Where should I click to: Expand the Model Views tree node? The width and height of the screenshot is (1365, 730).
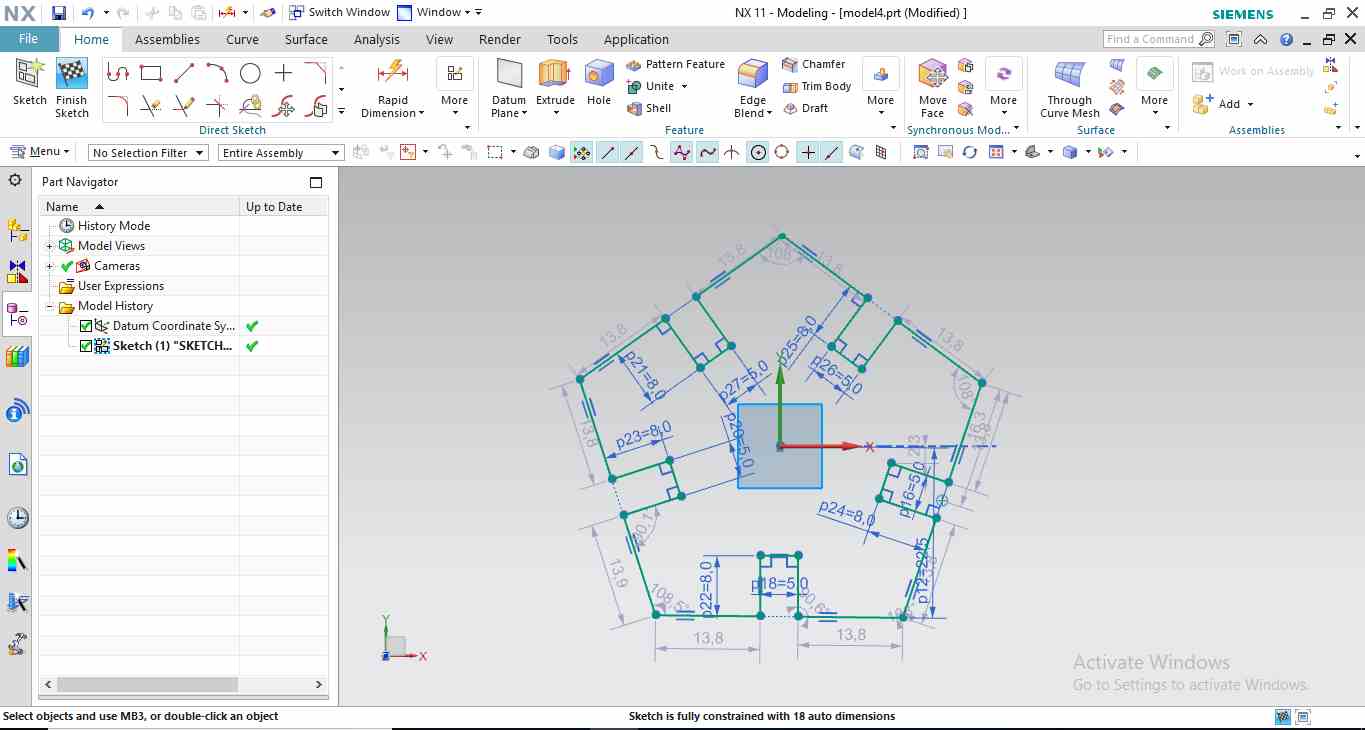point(49,246)
